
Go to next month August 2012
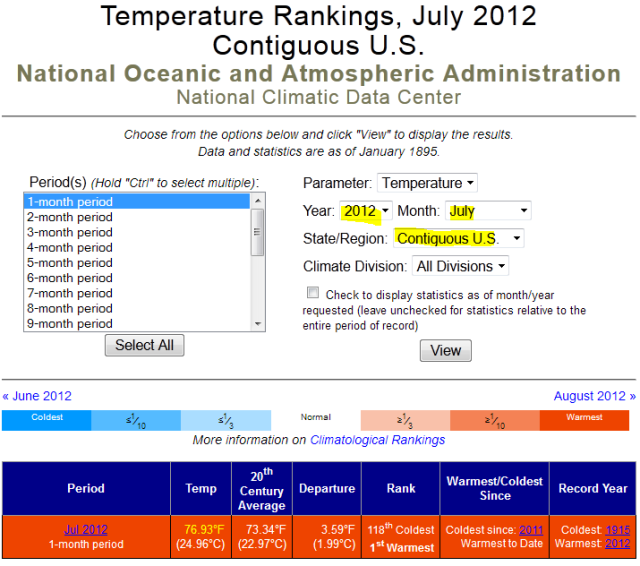pyautogui.click(x=595, y=396)
